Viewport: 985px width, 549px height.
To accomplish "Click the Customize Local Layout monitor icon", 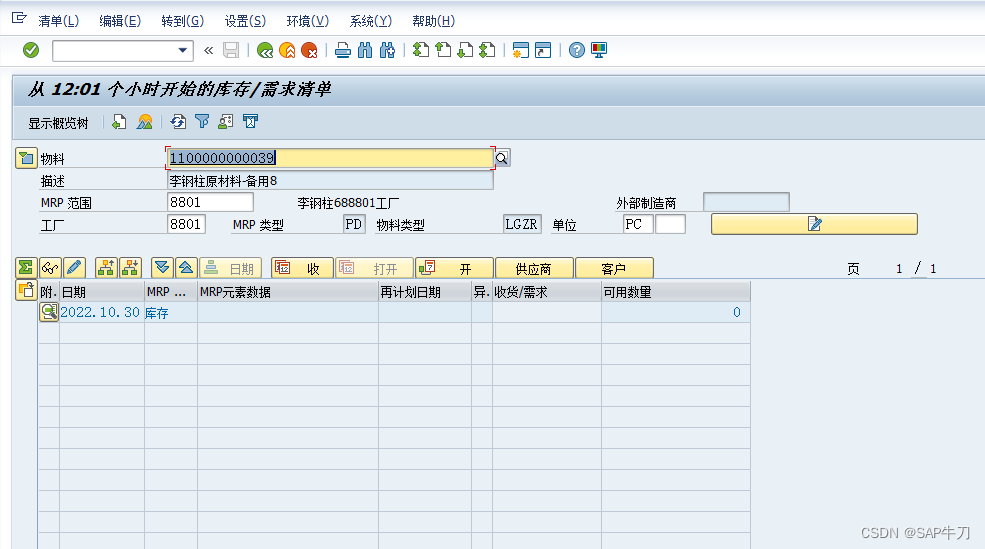I will [x=599, y=50].
